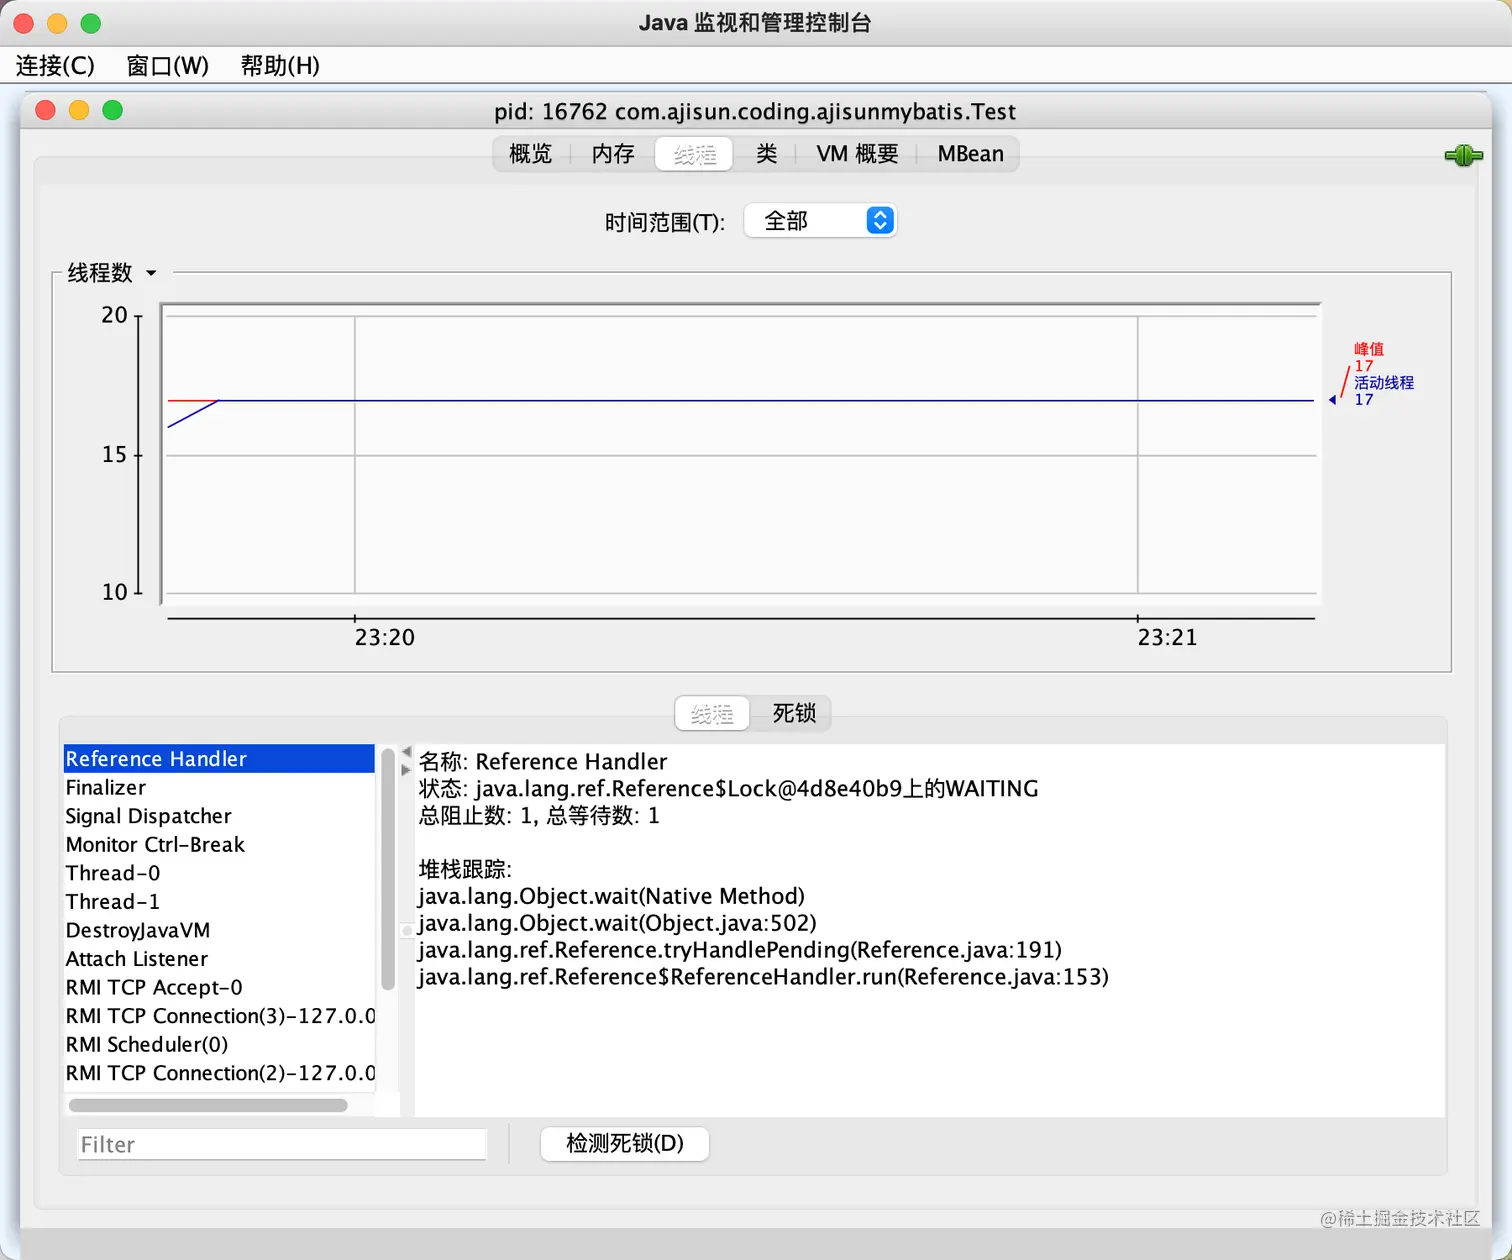Switch to the 内存 tab
Viewport: 1512px width, 1260px height.
pos(611,153)
